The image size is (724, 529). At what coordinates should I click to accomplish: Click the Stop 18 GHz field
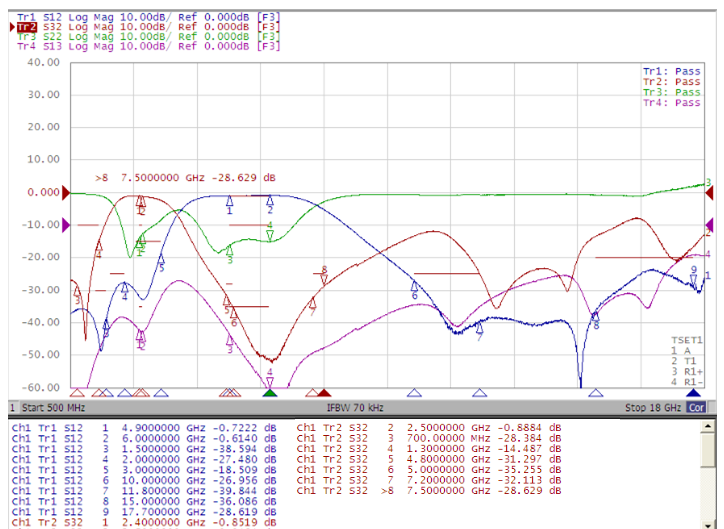point(652,408)
